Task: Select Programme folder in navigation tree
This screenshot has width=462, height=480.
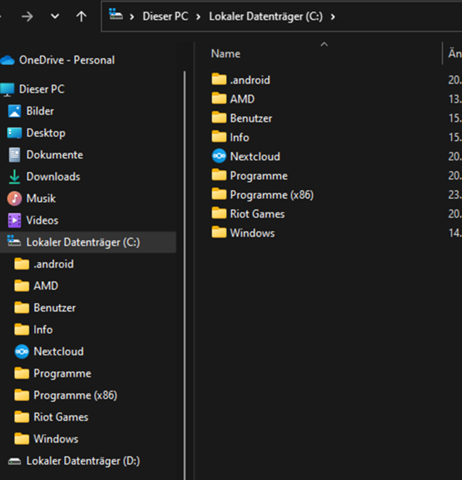Action: pos(62,374)
